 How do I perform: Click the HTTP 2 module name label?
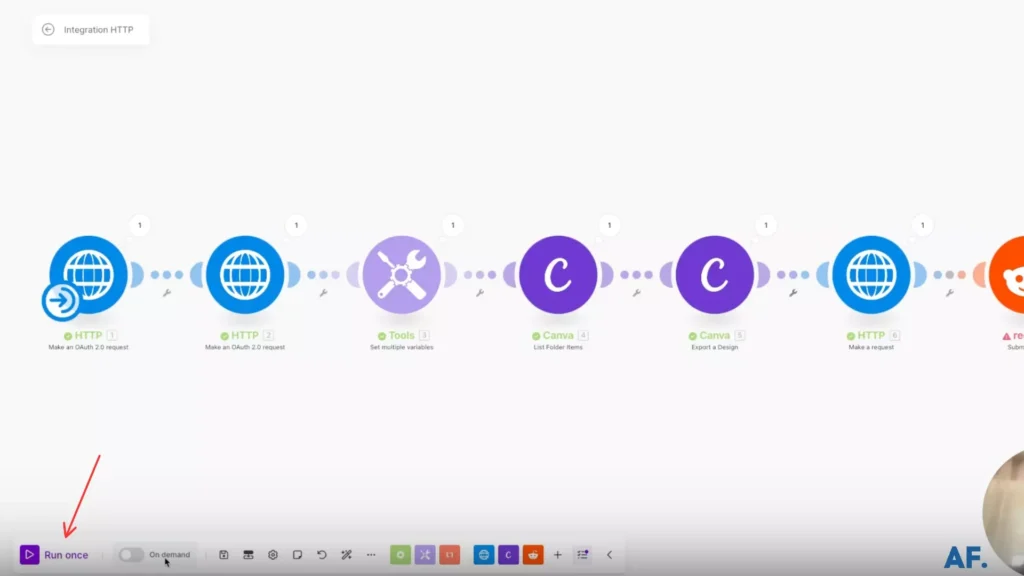245,336
